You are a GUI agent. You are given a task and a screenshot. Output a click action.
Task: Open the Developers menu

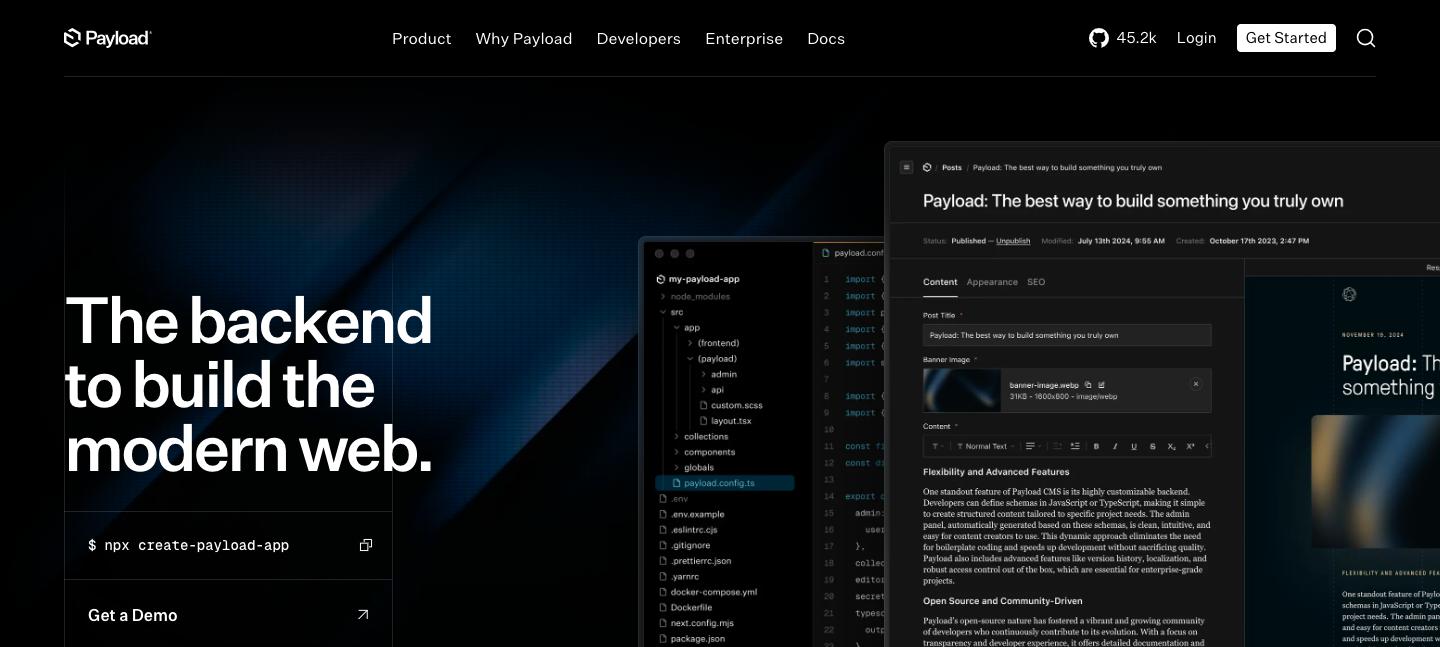click(639, 38)
